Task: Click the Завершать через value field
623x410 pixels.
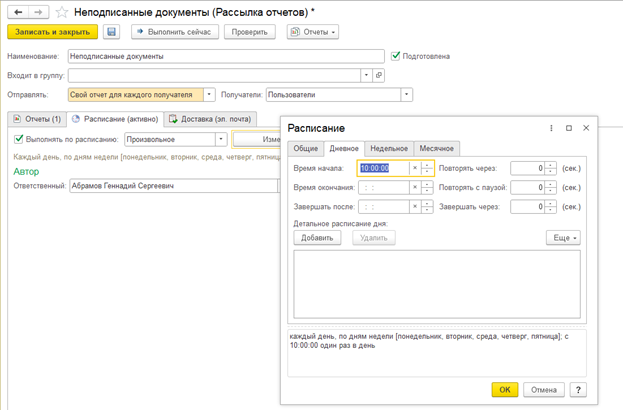Action: [x=528, y=207]
